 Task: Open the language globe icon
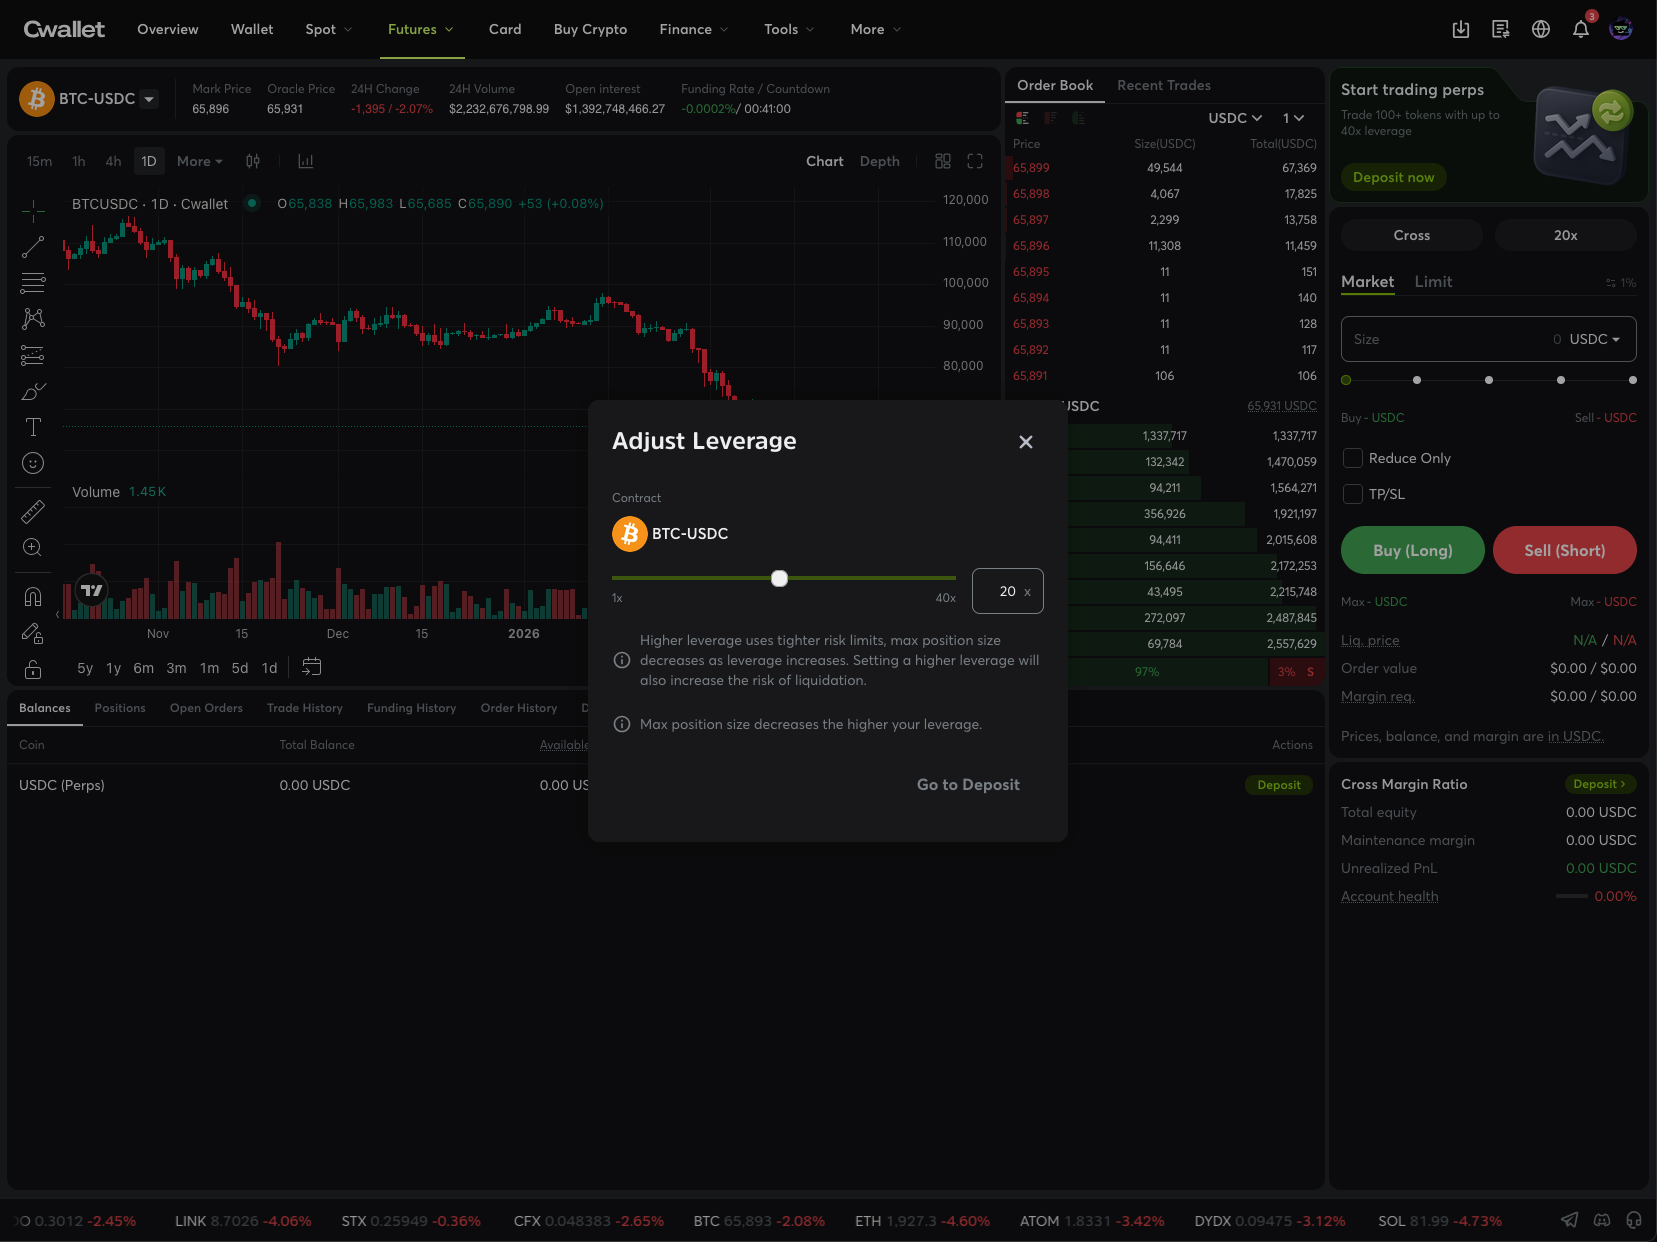(x=1540, y=30)
